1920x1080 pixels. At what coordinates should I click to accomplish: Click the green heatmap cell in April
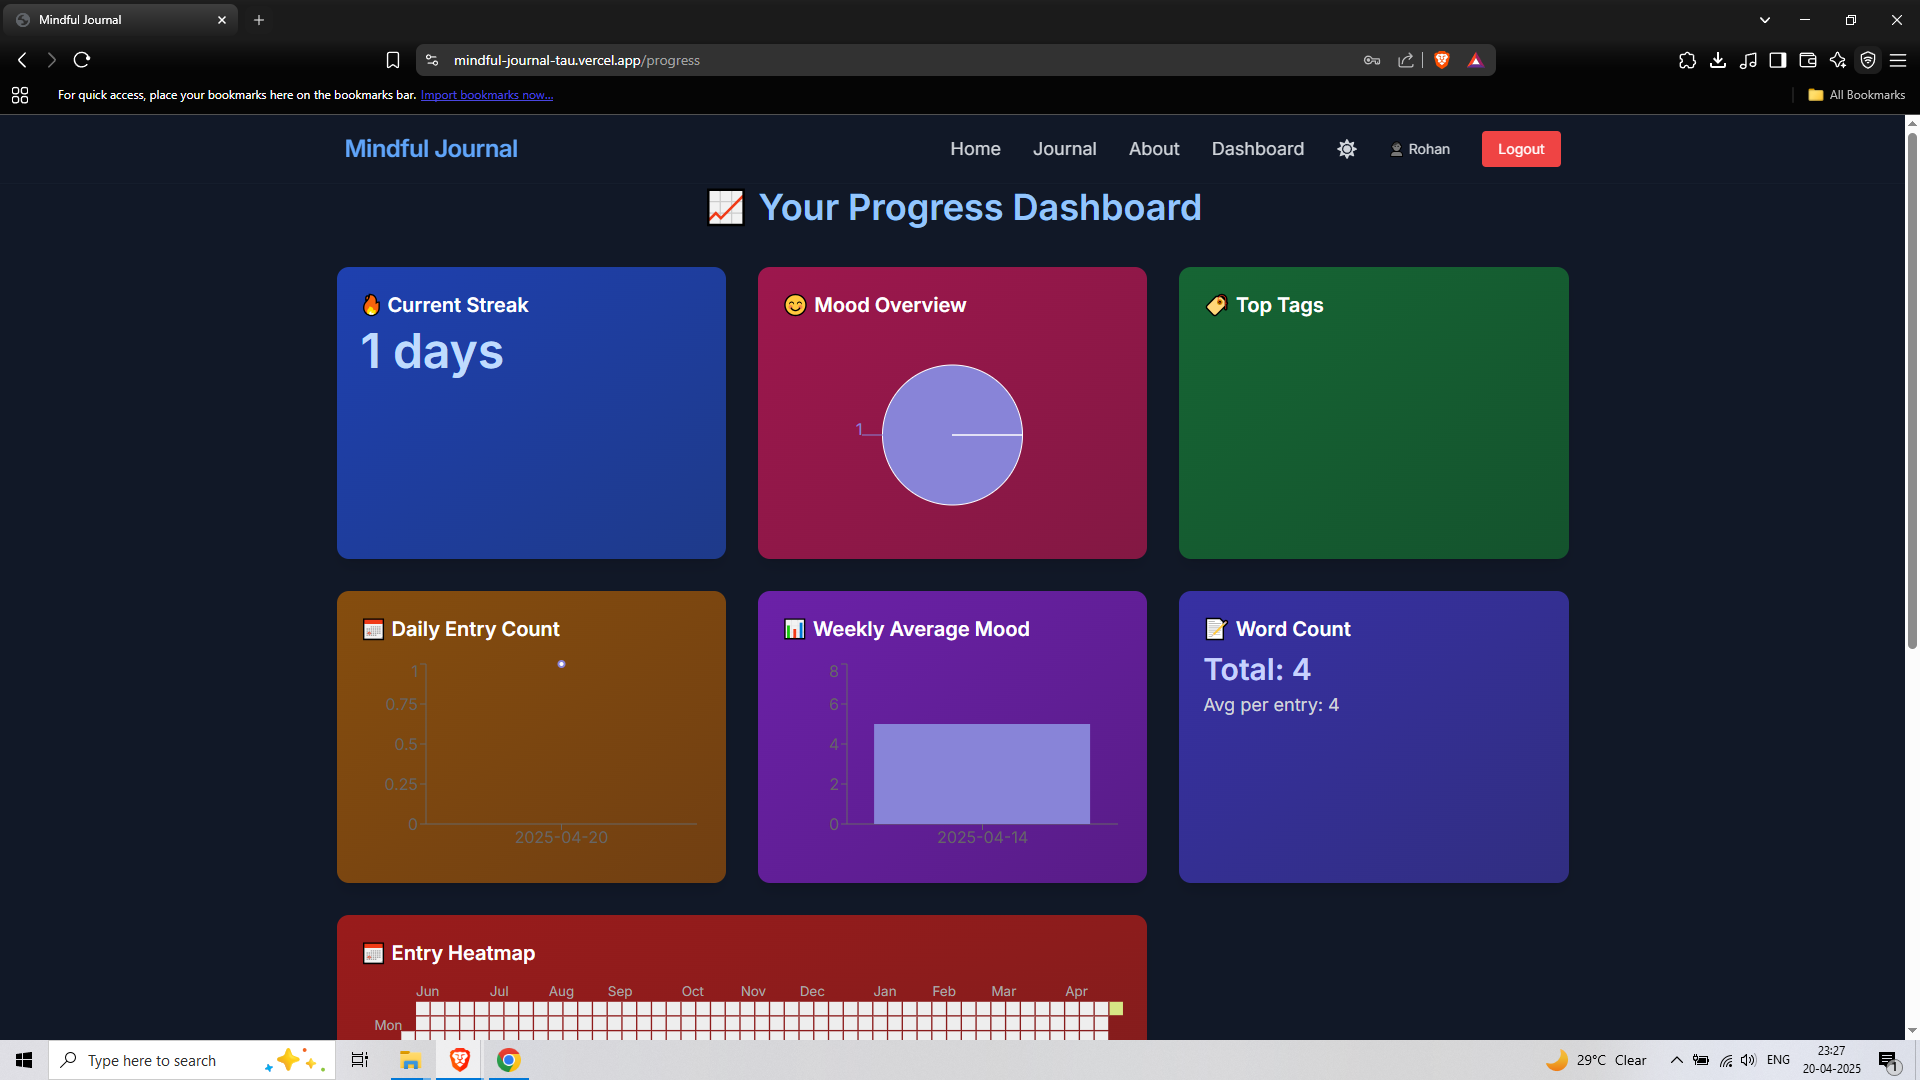coord(1116,1008)
